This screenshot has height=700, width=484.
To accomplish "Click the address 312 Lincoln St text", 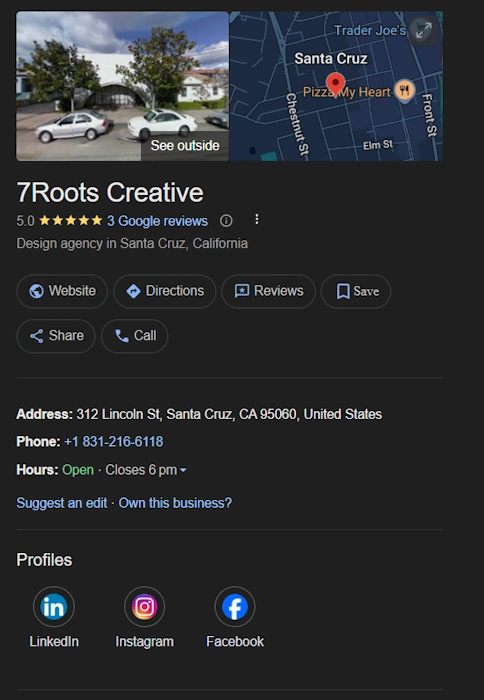I will [x=229, y=414].
